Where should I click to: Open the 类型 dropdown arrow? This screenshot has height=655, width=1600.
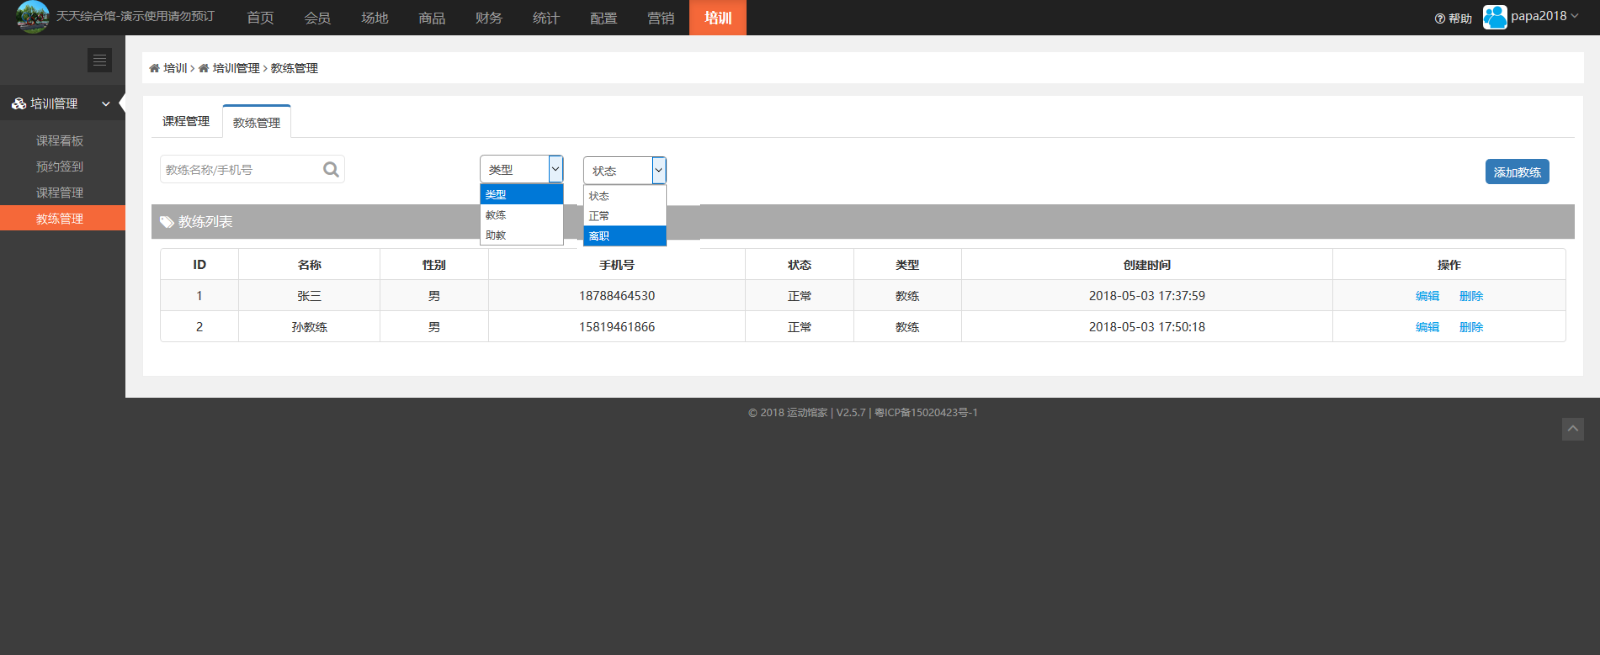point(556,169)
